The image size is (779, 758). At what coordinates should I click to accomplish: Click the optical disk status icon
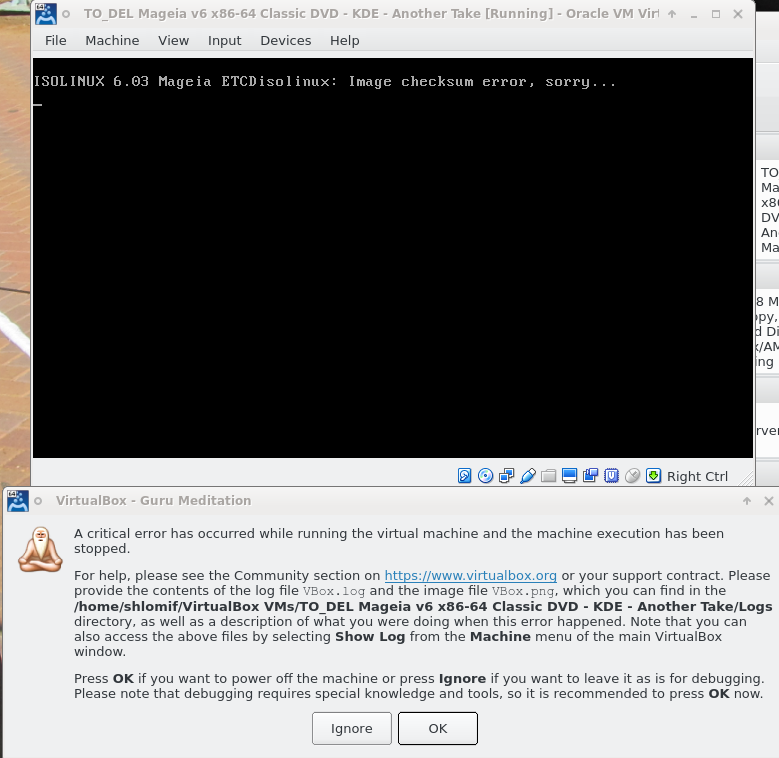pos(485,476)
